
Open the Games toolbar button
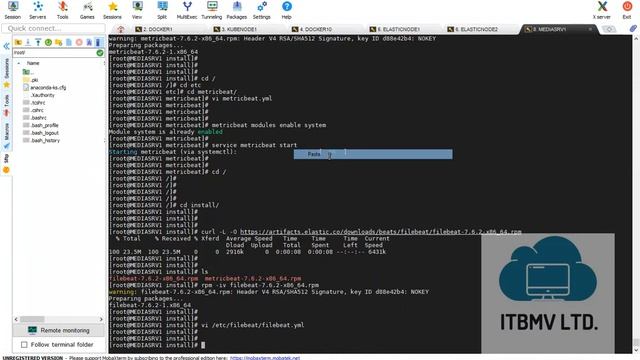(x=87, y=10)
